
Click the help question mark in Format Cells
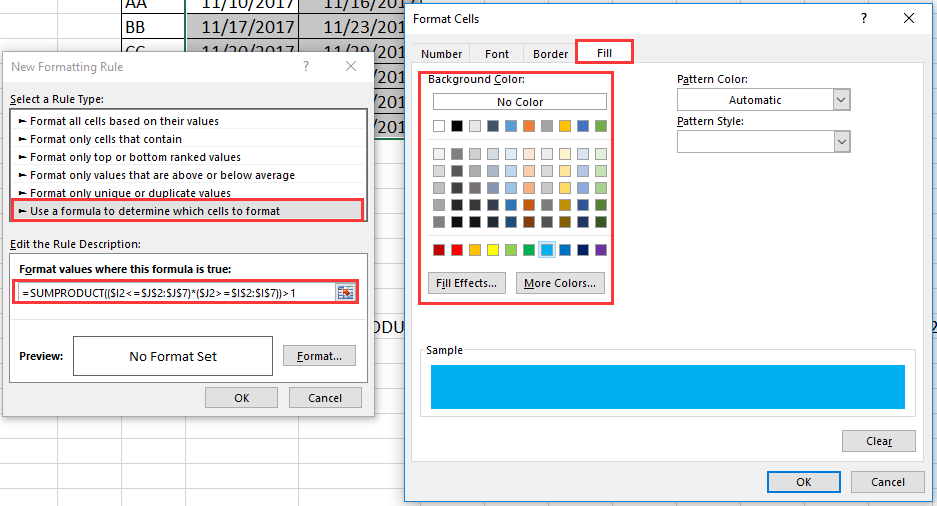coord(864,18)
